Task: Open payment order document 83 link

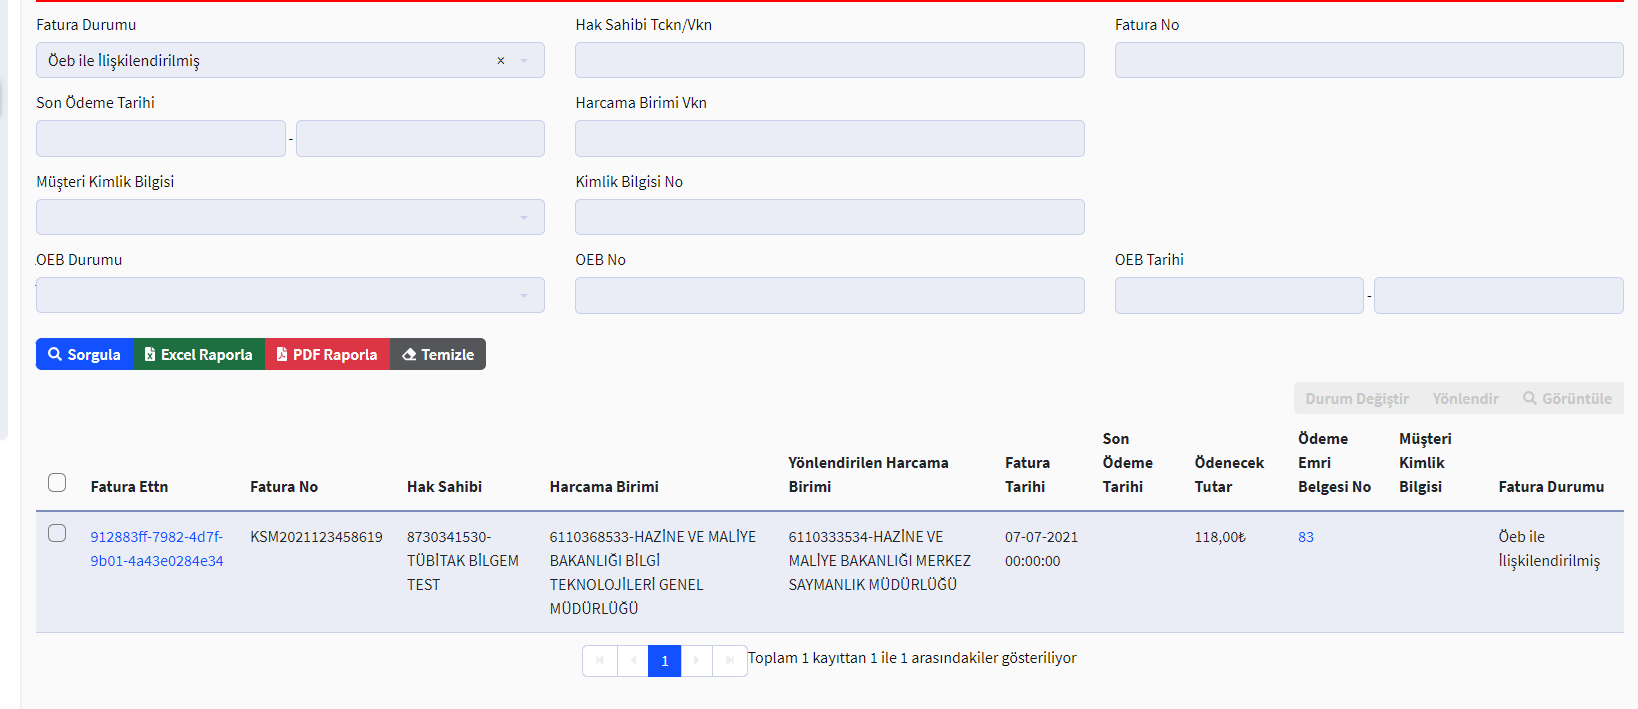Action: [x=1306, y=537]
